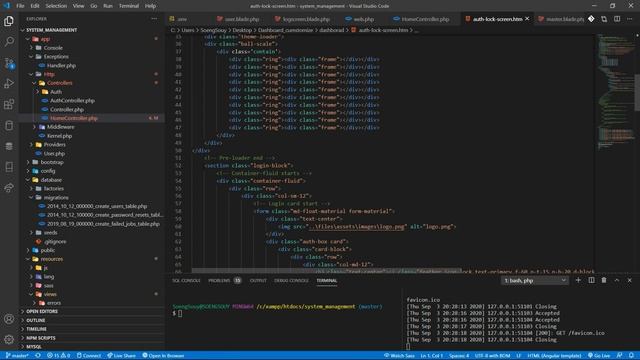Switch to the OUTPUT panel tab

coord(258,280)
